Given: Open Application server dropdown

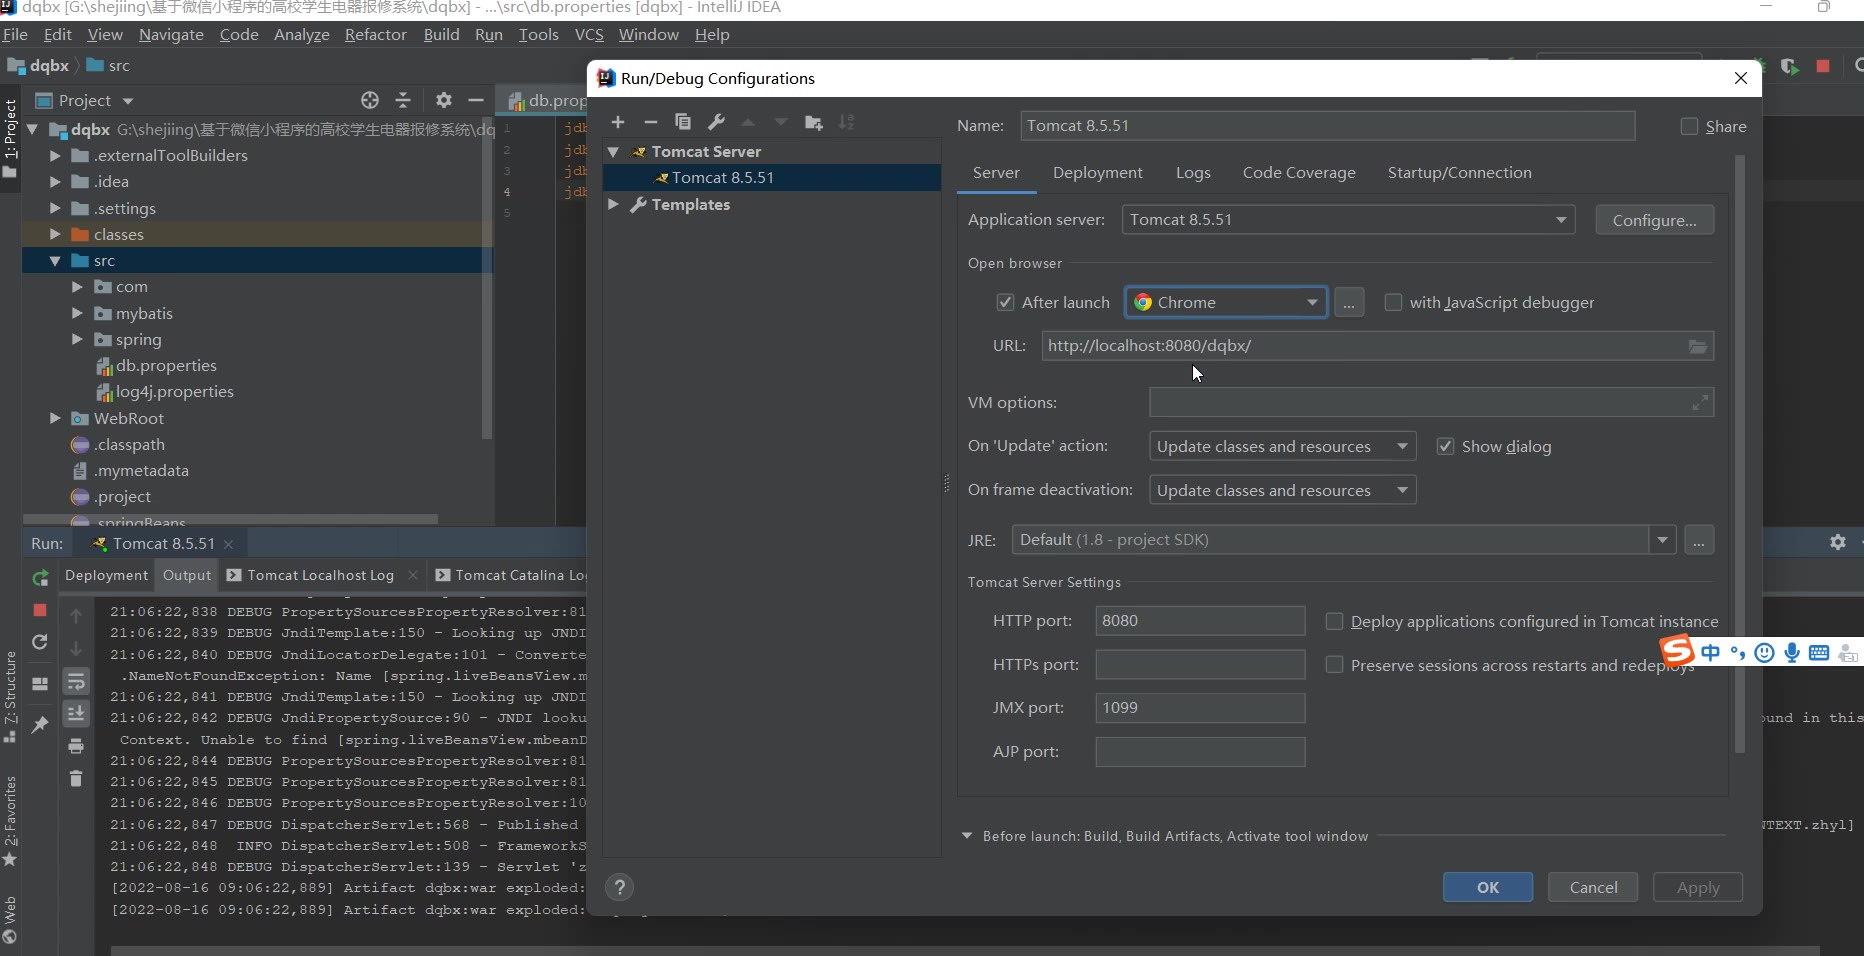Looking at the screenshot, I should [x=1348, y=220].
